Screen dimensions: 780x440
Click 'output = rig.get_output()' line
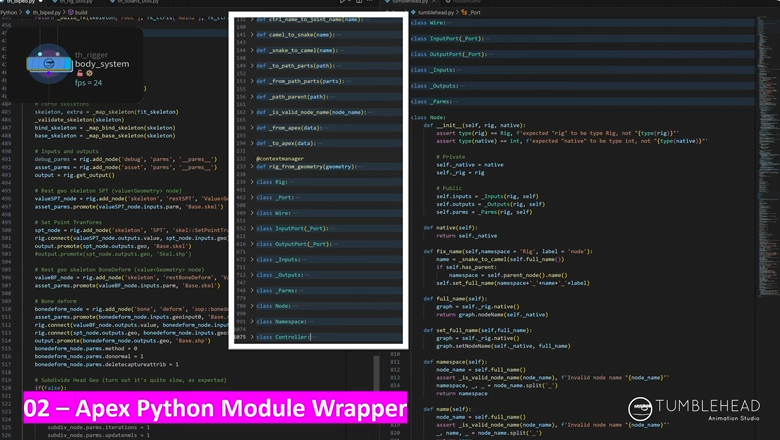(75, 175)
